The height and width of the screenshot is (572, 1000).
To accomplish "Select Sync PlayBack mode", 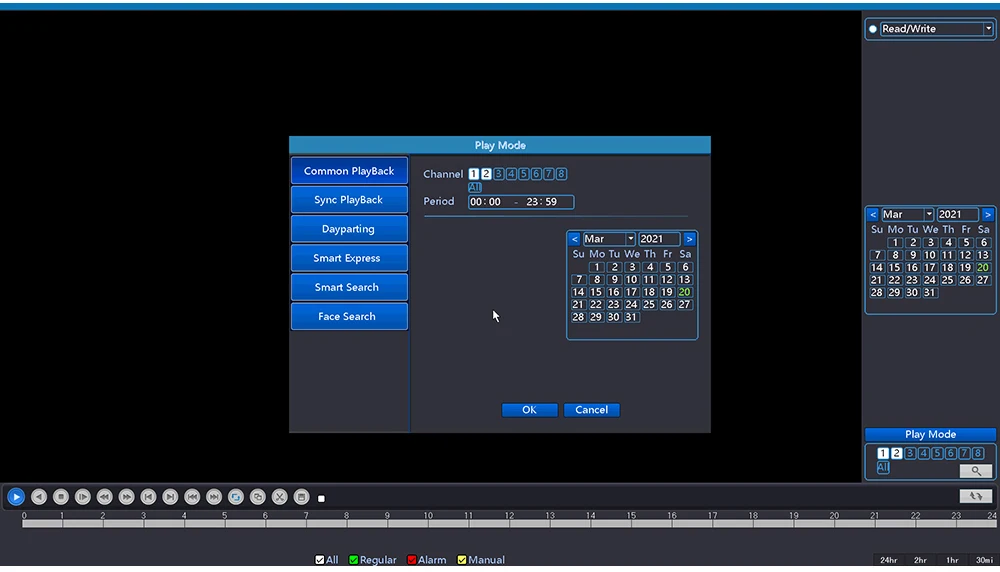I will 349,200.
